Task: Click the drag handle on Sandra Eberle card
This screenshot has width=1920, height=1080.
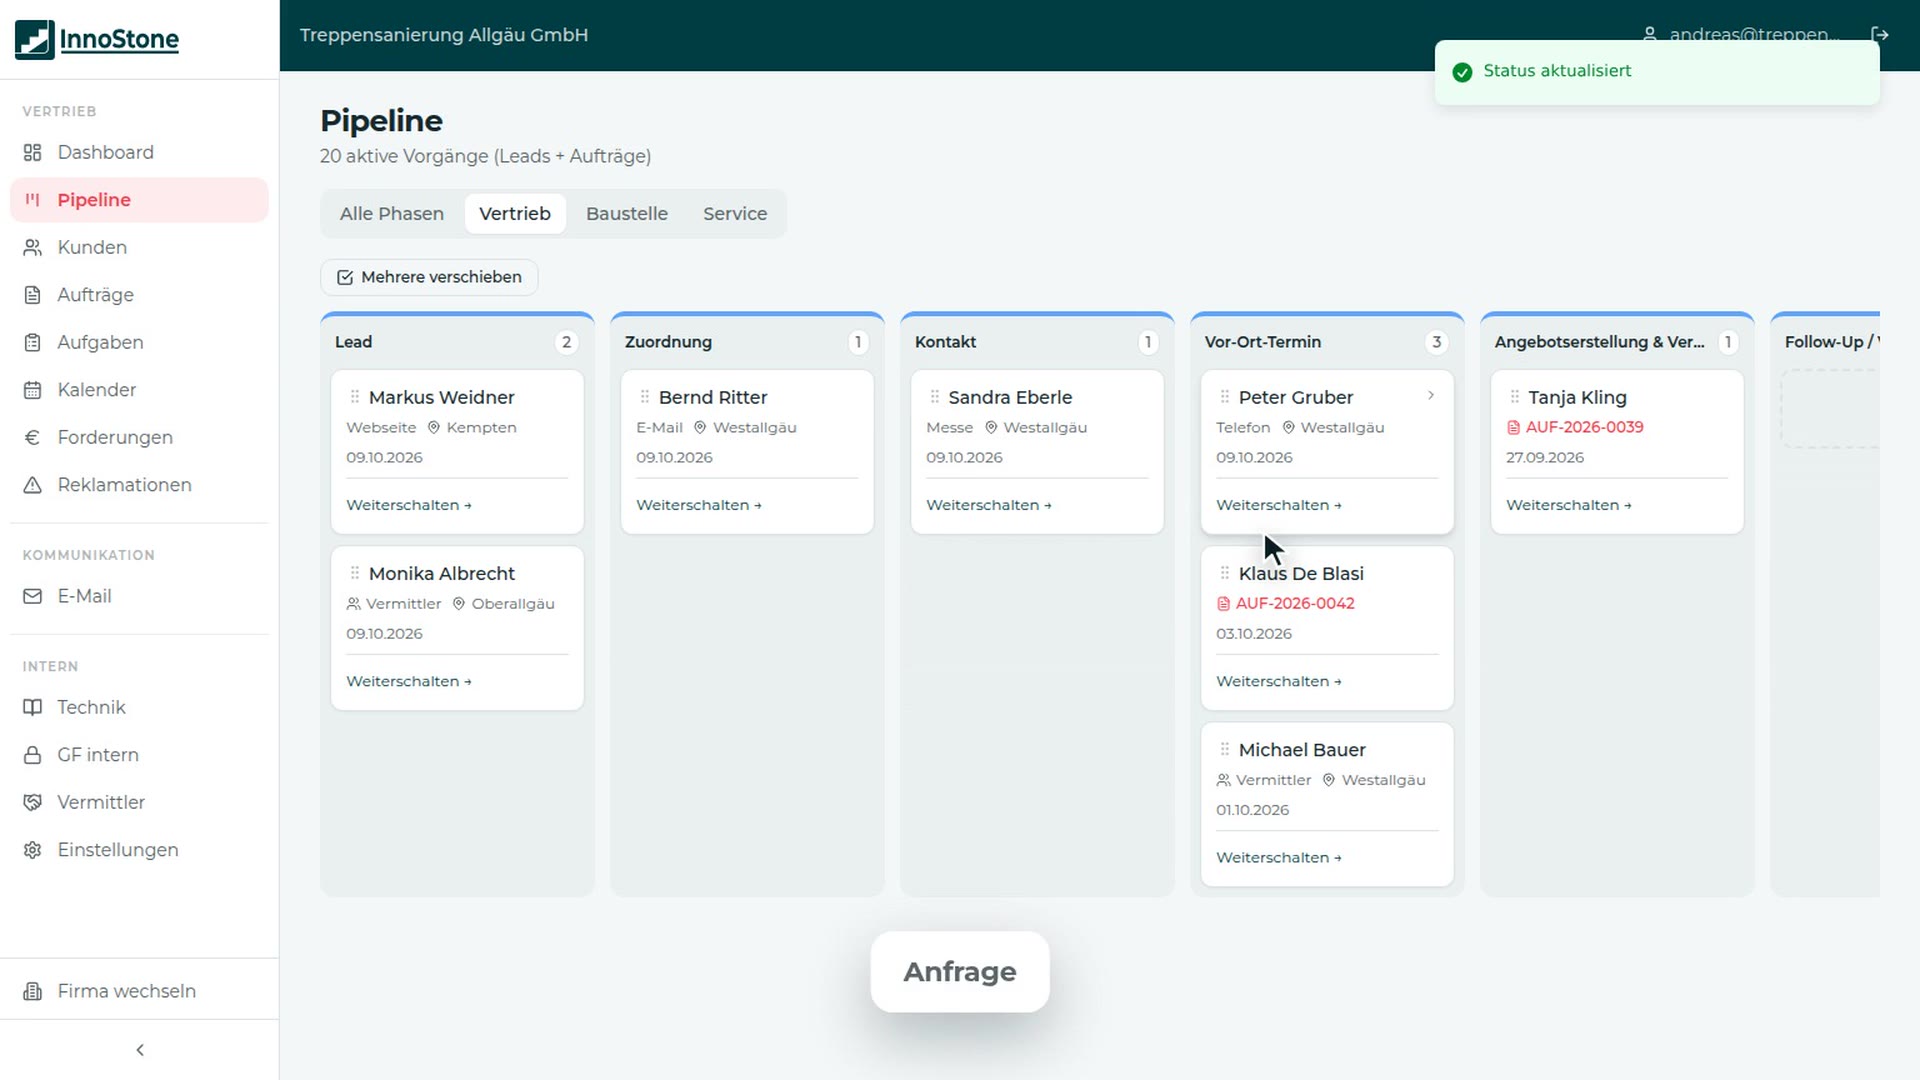Action: click(x=935, y=397)
